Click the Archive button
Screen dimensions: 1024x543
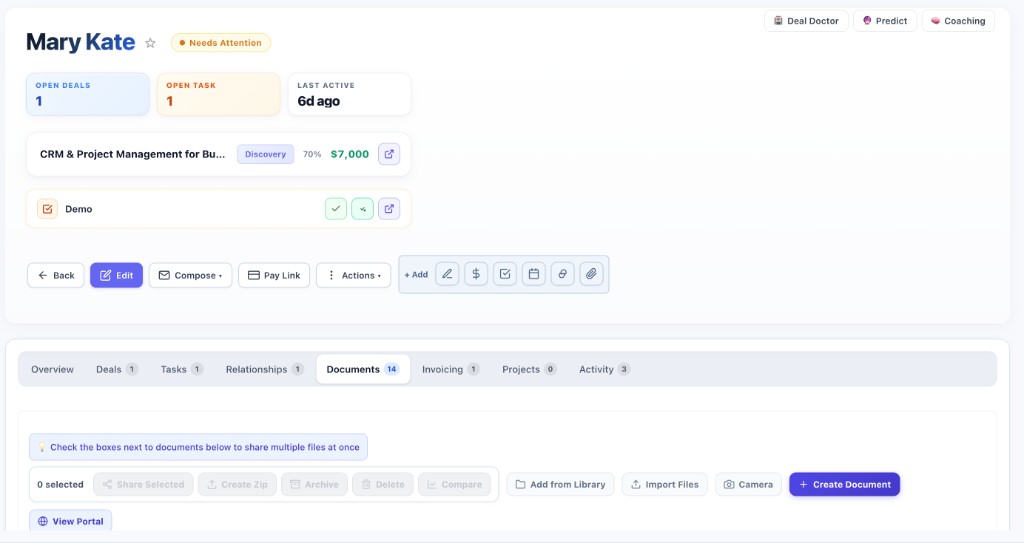coord(314,485)
